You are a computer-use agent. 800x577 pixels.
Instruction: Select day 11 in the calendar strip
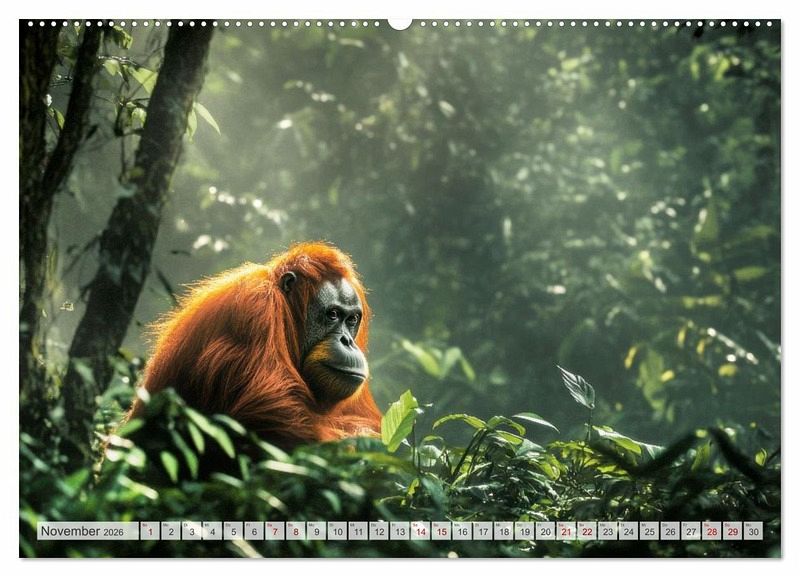click(358, 531)
